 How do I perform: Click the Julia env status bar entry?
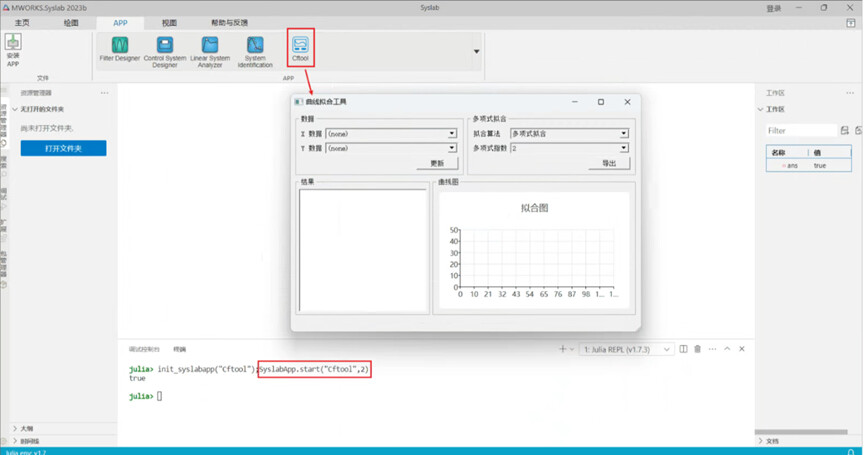(26, 452)
